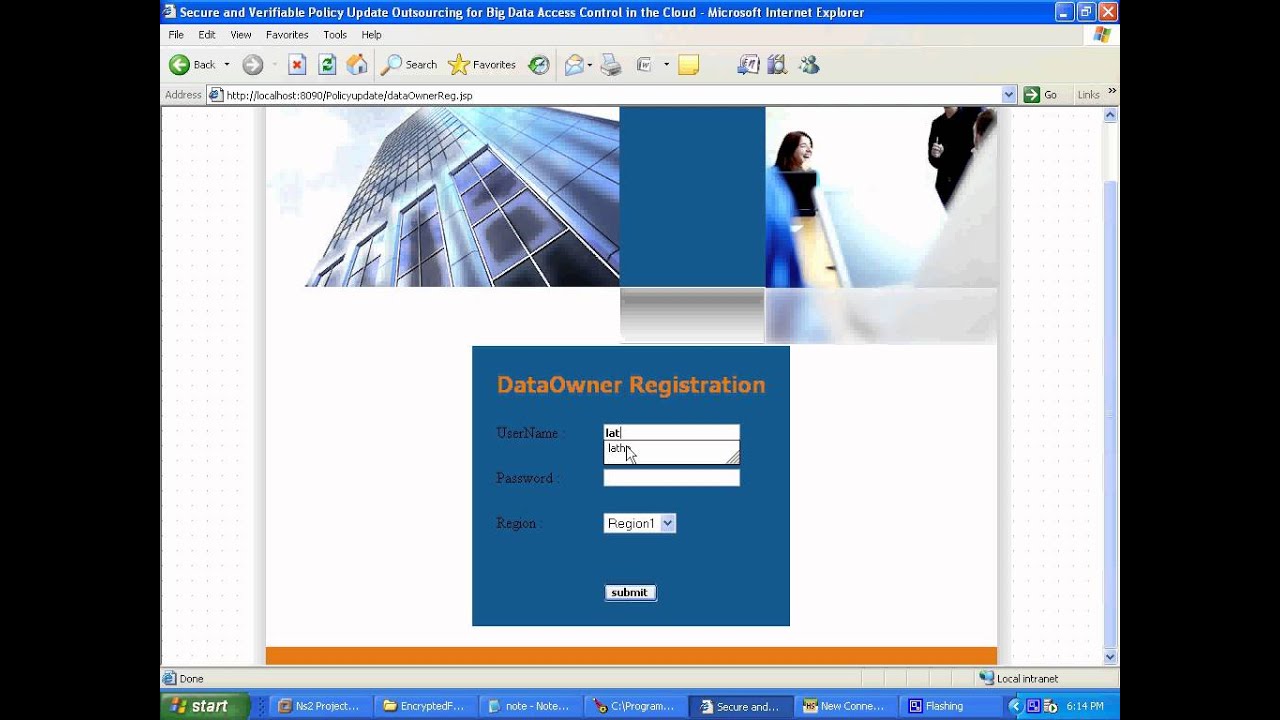The image size is (1280, 720).
Task: Go to the Home page icon
Action: [357, 65]
